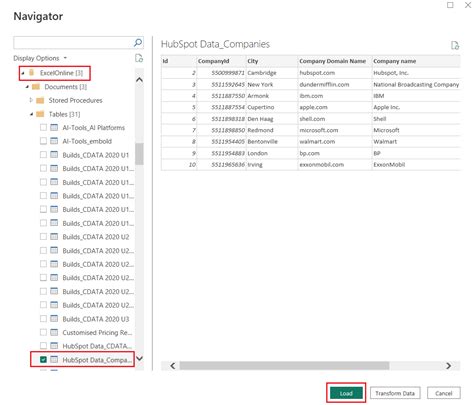Image resolution: width=474 pixels, height=405 pixels.
Task: Click the Id column header
Action: pyautogui.click(x=179, y=61)
